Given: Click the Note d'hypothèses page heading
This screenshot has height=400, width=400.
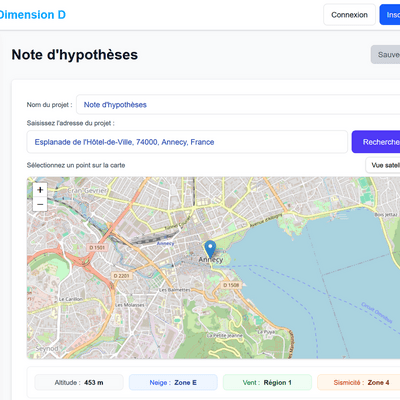Looking at the screenshot, I should 75,55.
